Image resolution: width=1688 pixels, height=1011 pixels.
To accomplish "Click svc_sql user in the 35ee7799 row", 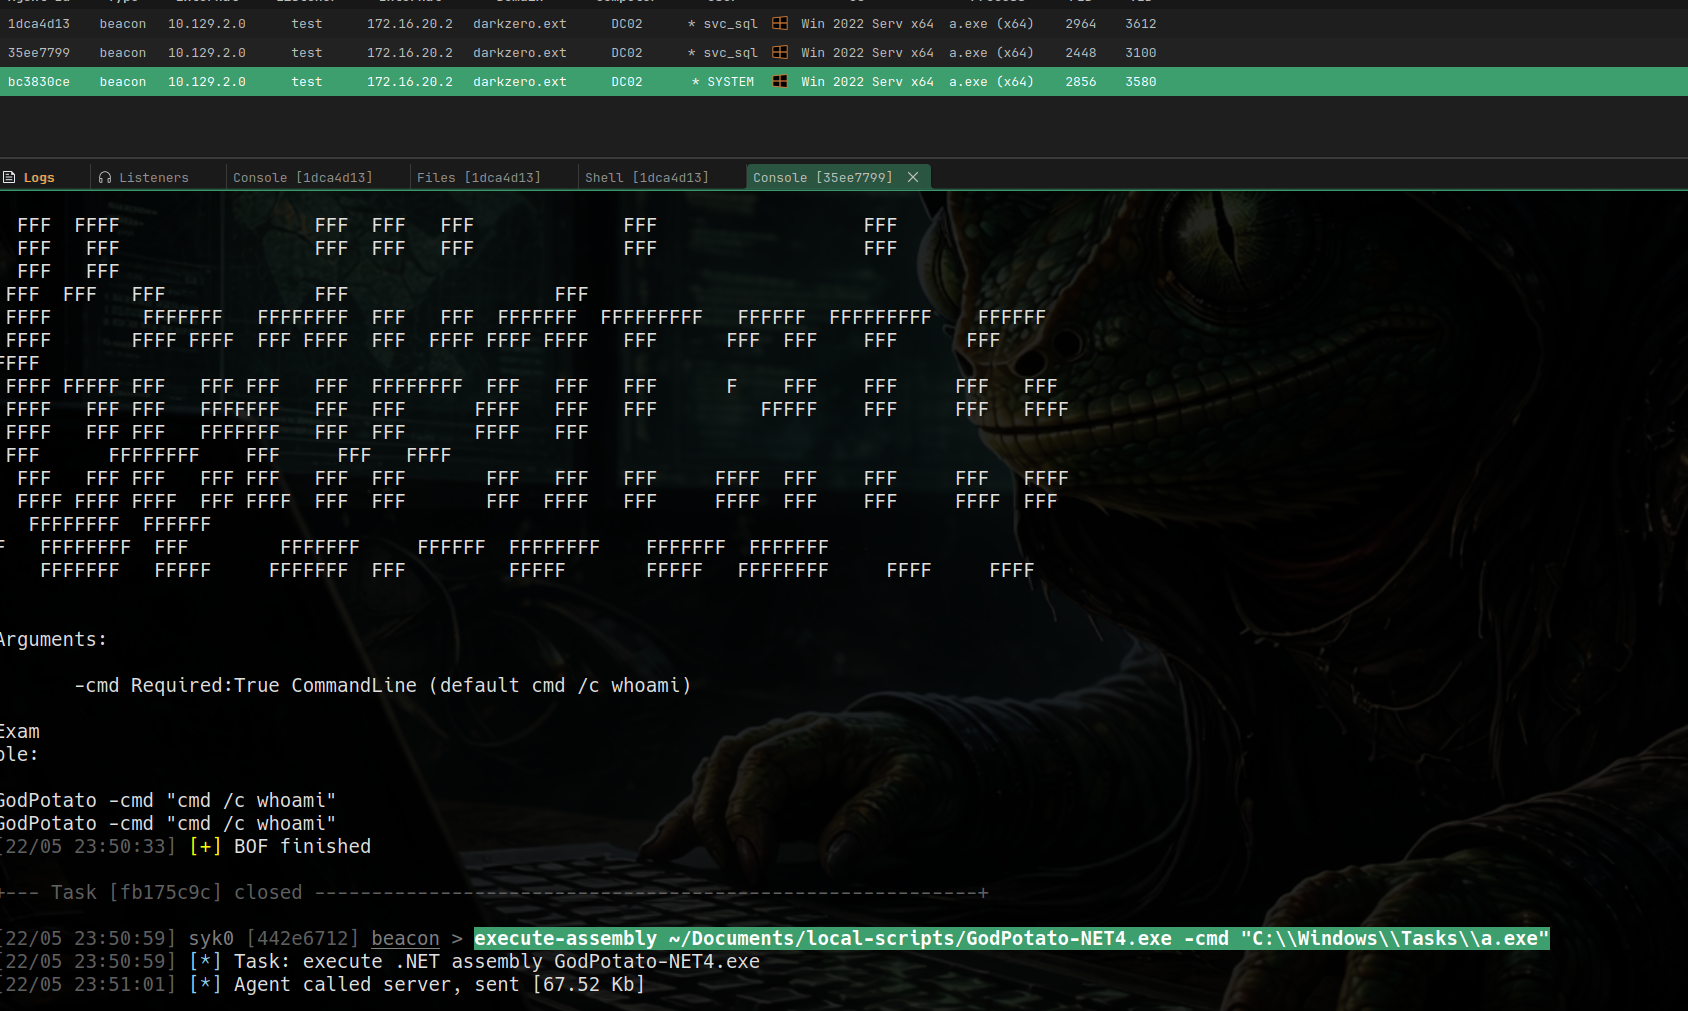I will (x=723, y=53).
